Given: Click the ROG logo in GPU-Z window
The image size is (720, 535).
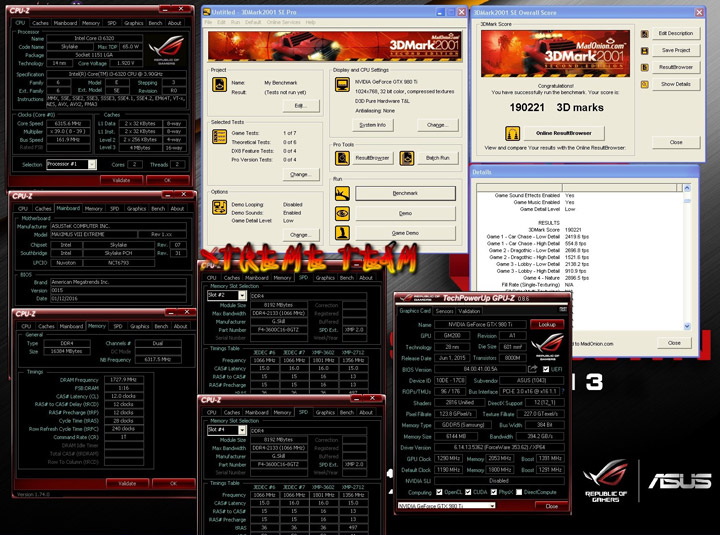Looking at the screenshot, I should click(x=547, y=346).
